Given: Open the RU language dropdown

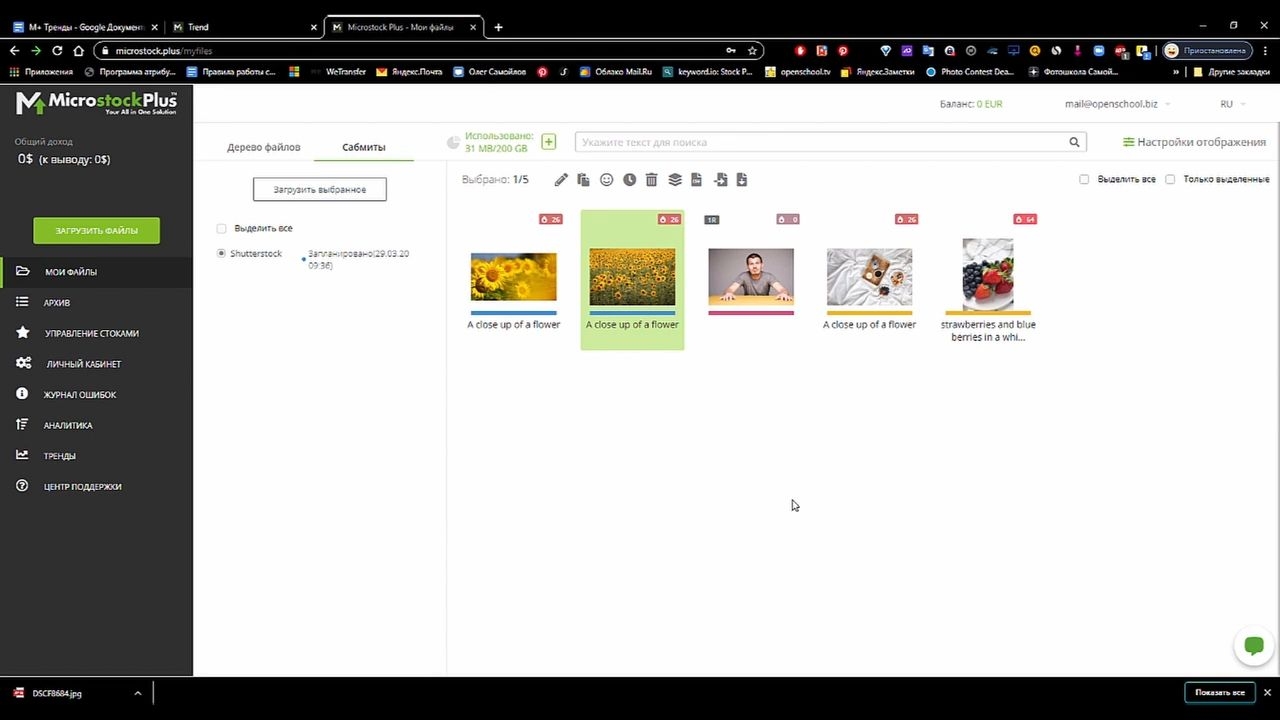Looking at the screenshot, I should click(x=1232, y=104).
